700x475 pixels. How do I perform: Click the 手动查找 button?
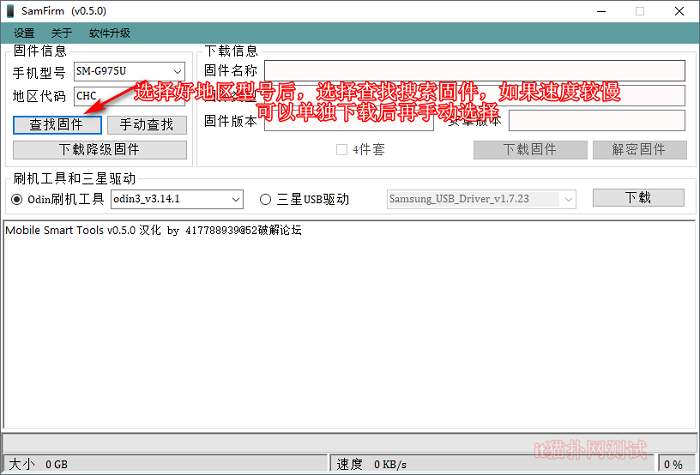pyautogui.click(x=147, y=125)
